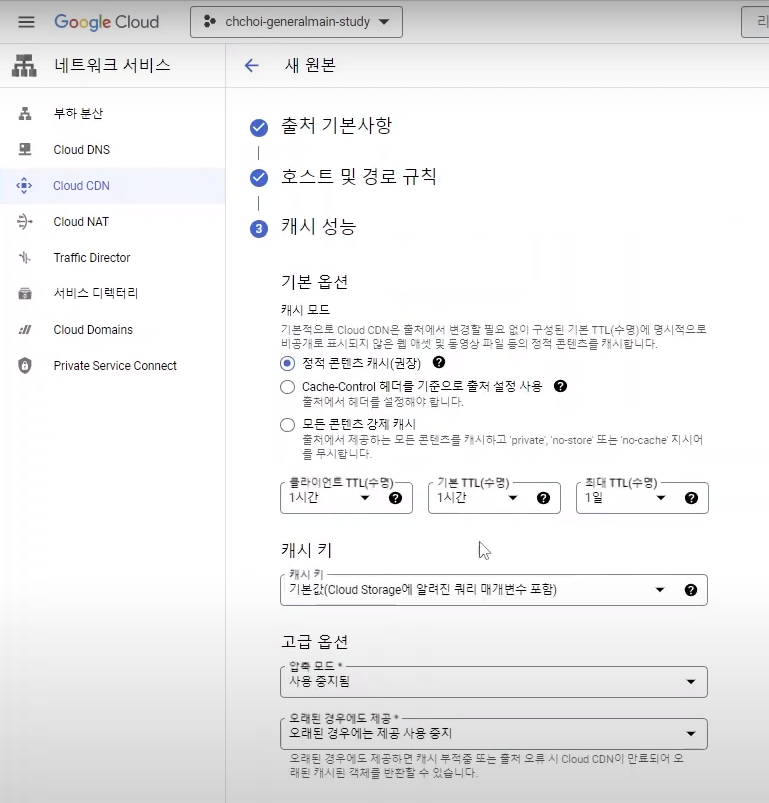The height and width of the screenshot is (803, 769).
Task: Select Cache-Control 헤더 출처 설정 radio button
Action: pyautogui.click(x=287, y=387)
